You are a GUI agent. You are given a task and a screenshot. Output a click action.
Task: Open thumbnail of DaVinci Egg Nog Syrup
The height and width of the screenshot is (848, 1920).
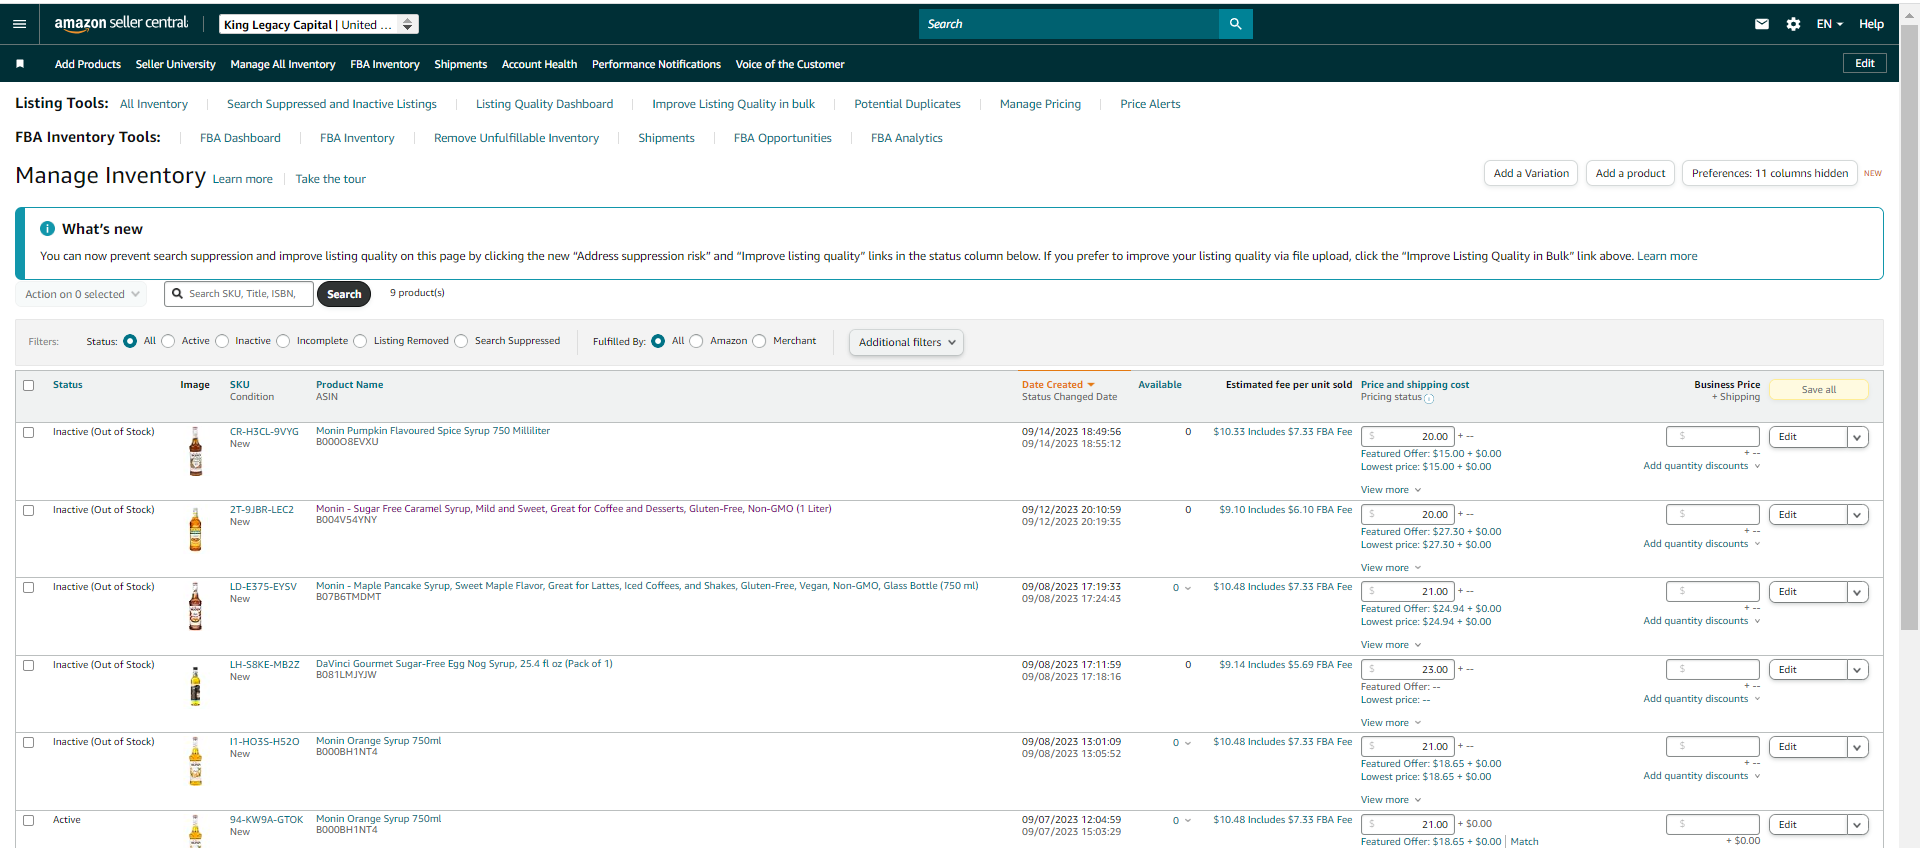(x=195, y=685)
